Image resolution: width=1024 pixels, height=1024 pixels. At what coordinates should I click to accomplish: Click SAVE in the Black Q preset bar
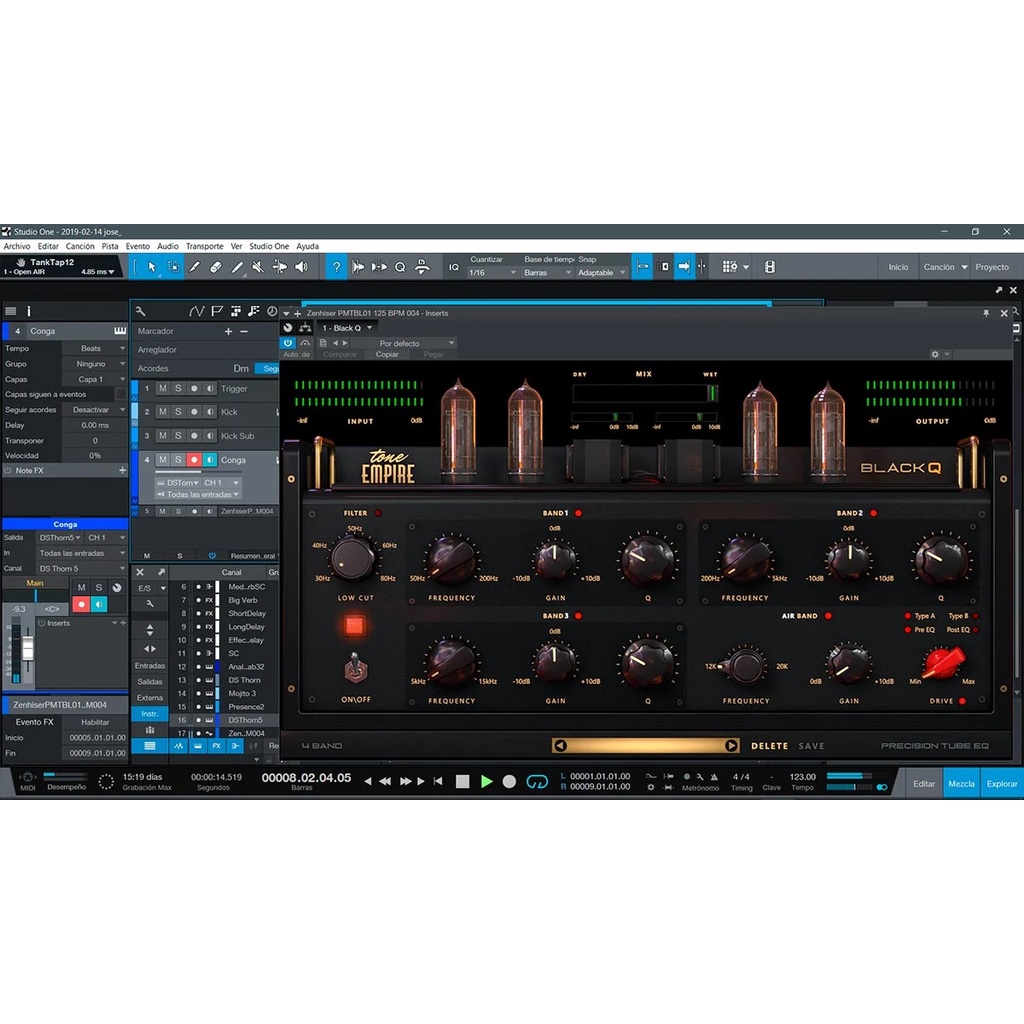[811, 746]
